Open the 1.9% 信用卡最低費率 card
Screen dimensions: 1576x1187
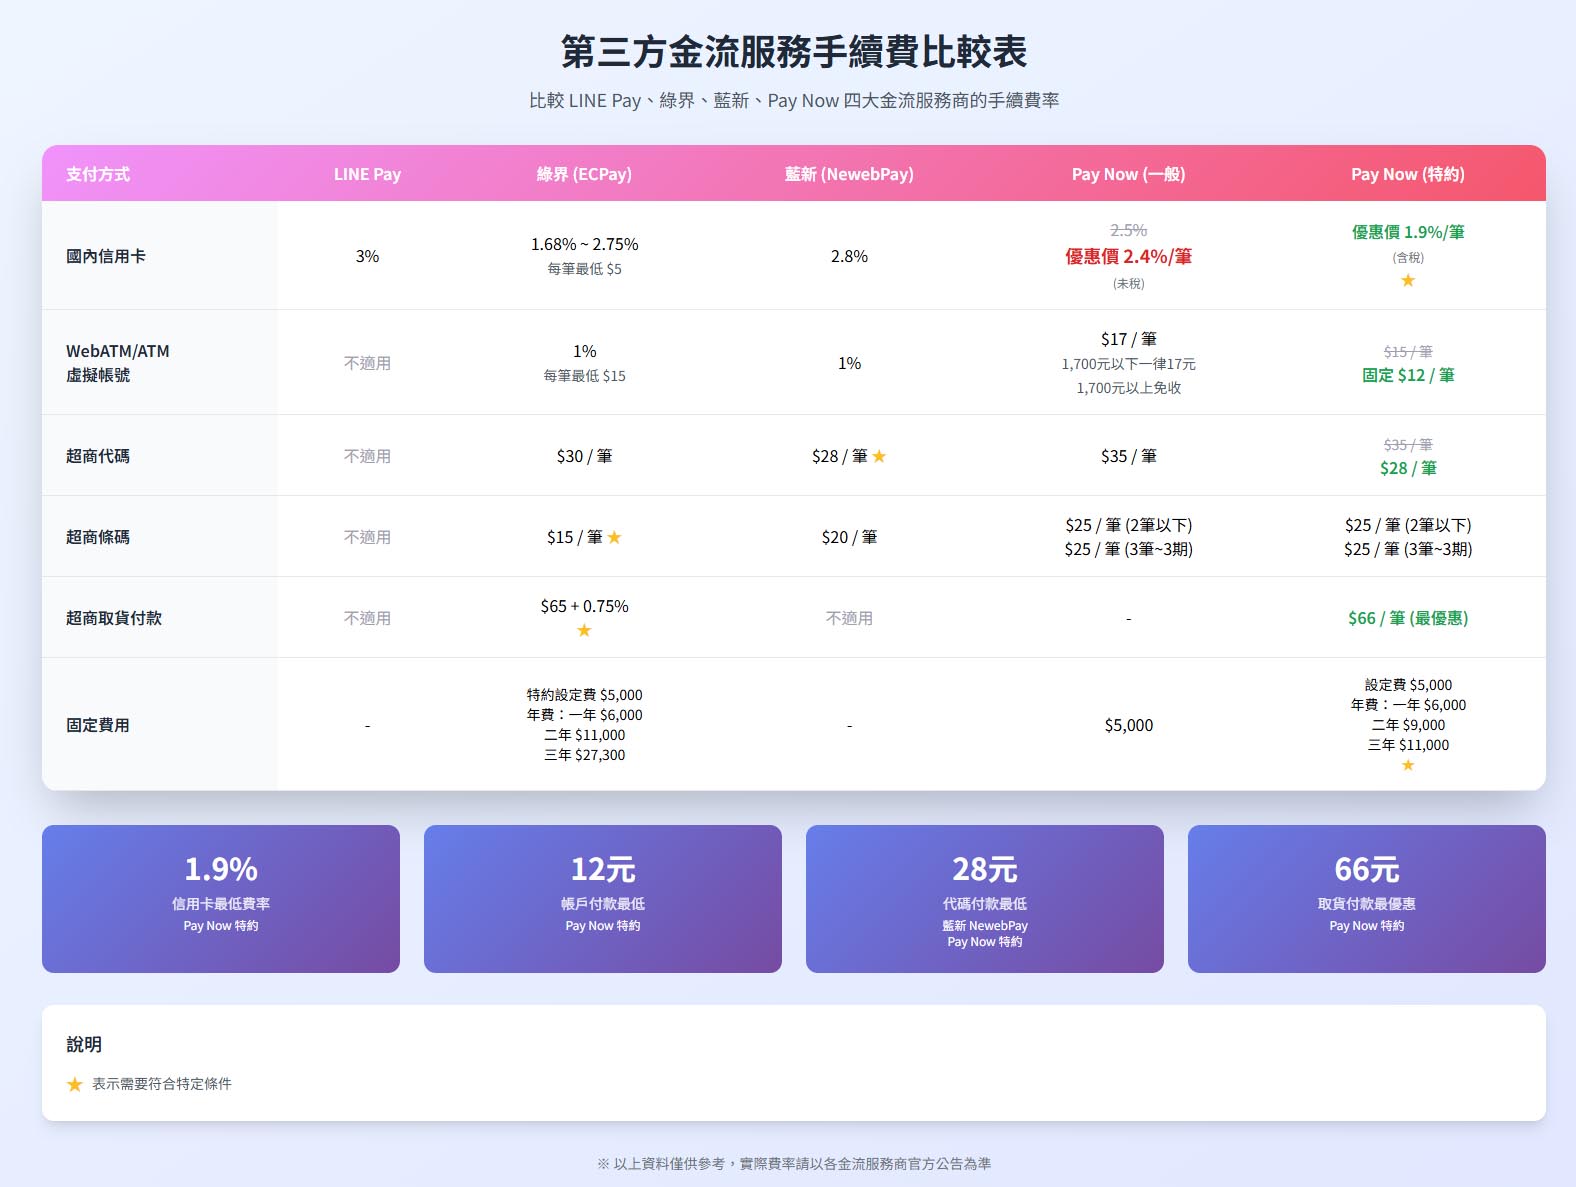pyautogui.click(x=221, y=899)
